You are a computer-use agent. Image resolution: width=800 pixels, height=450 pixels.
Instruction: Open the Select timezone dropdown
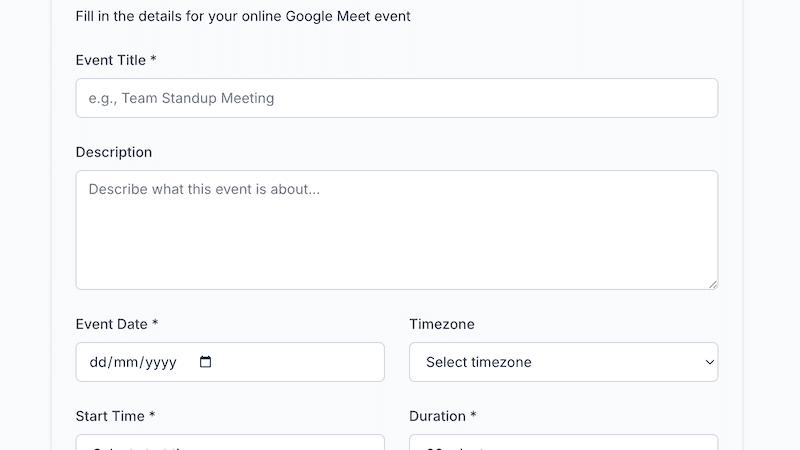[562, 362]
